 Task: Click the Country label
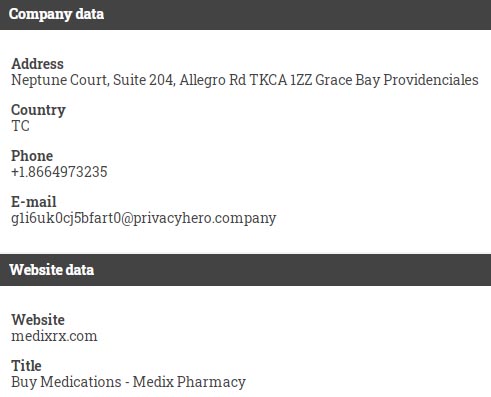point(38,110)
